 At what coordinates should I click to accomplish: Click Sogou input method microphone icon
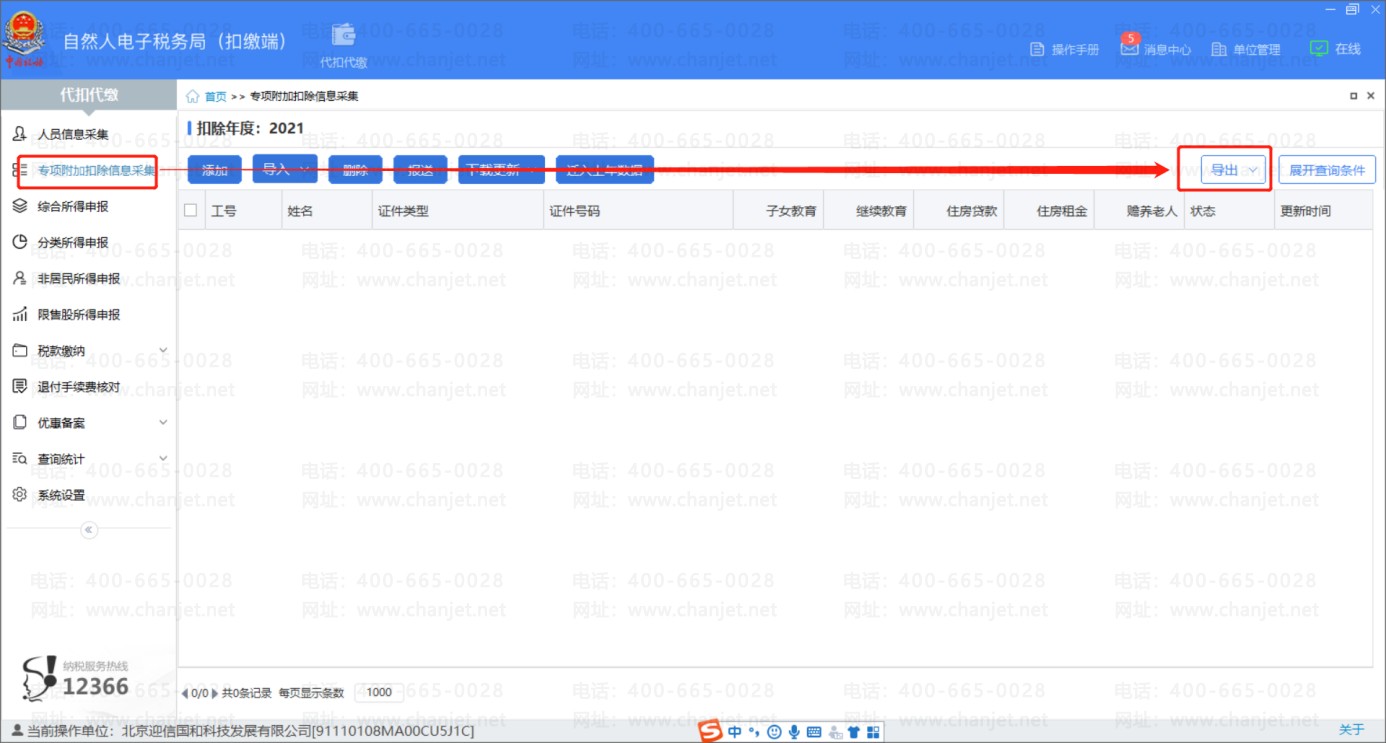coord(794,732)
